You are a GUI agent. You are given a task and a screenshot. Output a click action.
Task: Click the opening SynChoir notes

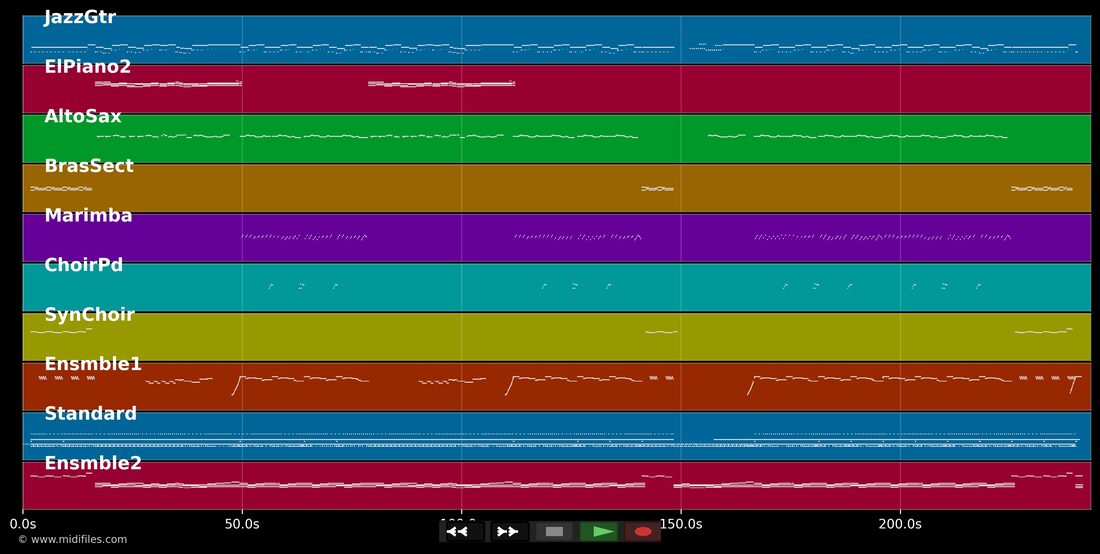(61, 331)
